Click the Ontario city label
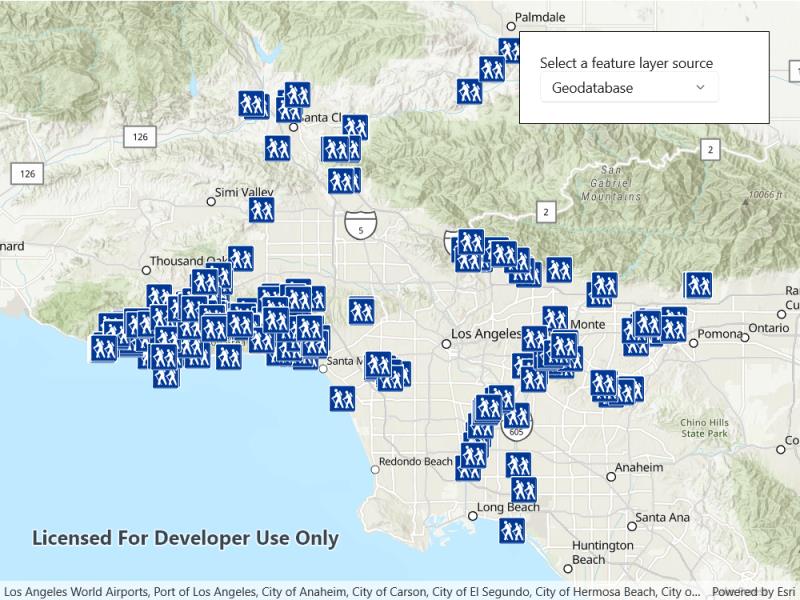 [x=769, y=328]
